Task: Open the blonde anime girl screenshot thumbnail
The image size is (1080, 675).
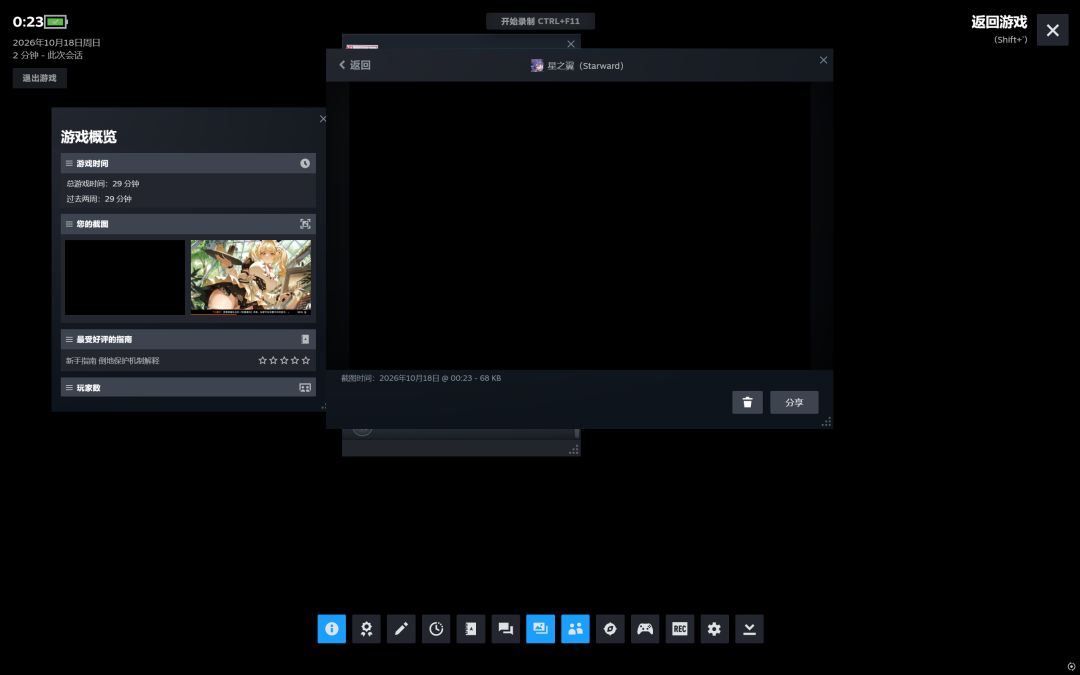Action: tap(251, 278)
